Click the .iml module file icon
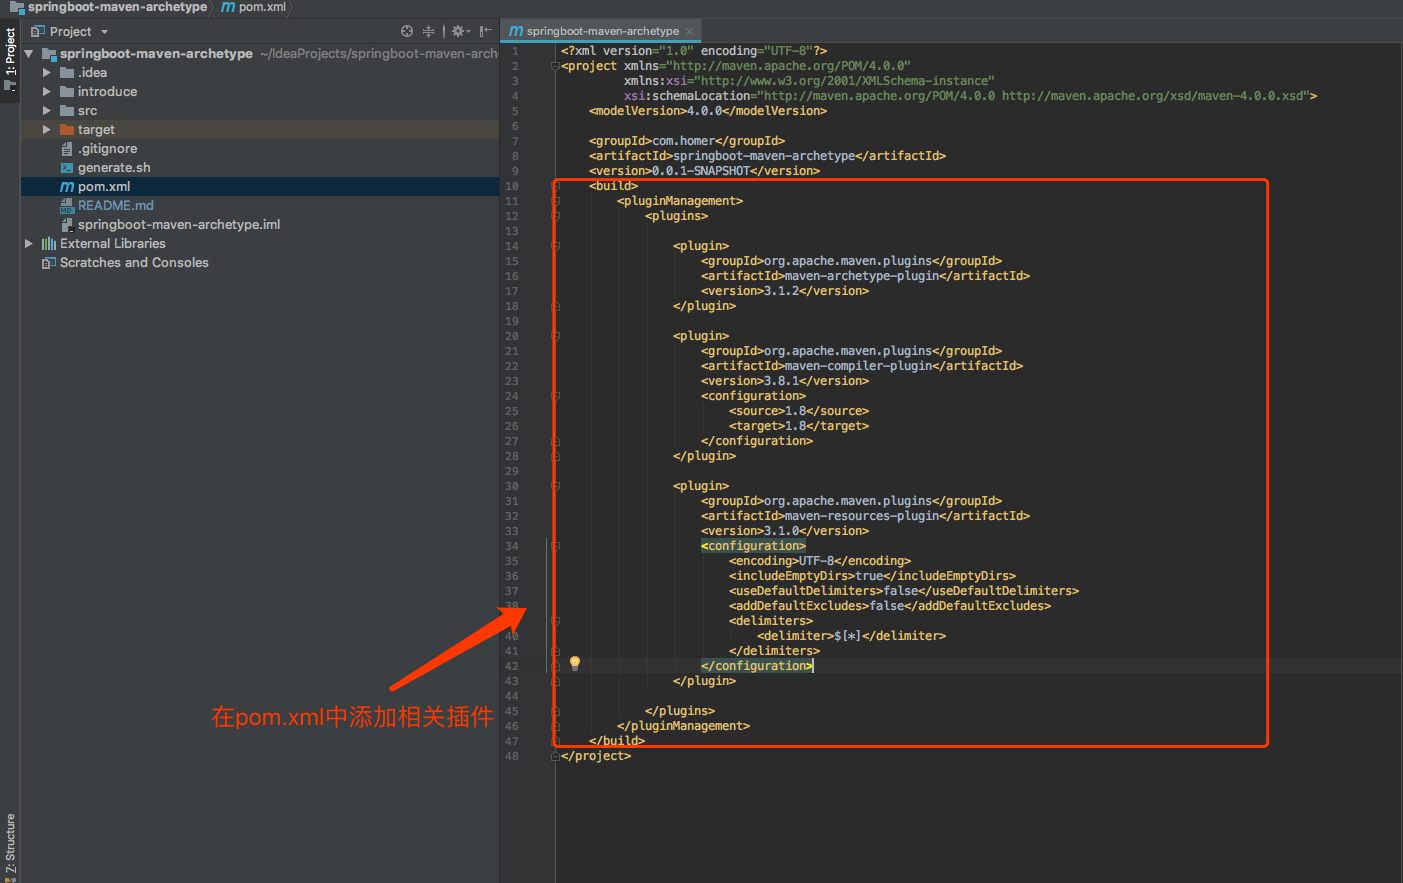The height and width of the screenshot is (883, 1403). 67,225
